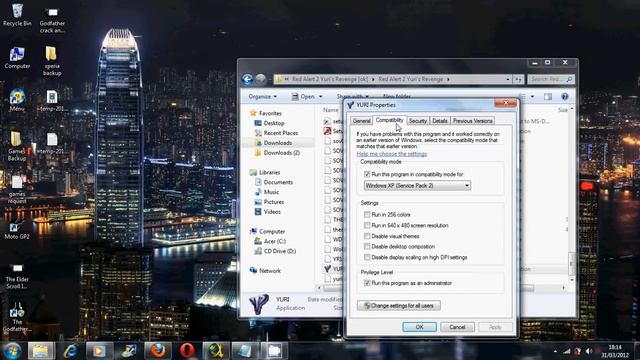Click the network signal tray icon
The height and width of the screenshot is (360, 640).
(x=567, y=351)
